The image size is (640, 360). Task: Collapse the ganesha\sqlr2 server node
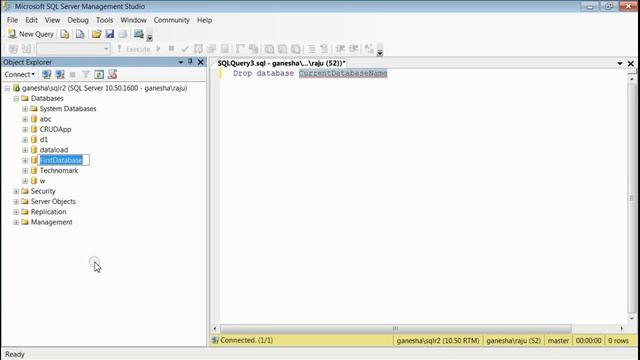pyautogui.click(x=7, y=88)
